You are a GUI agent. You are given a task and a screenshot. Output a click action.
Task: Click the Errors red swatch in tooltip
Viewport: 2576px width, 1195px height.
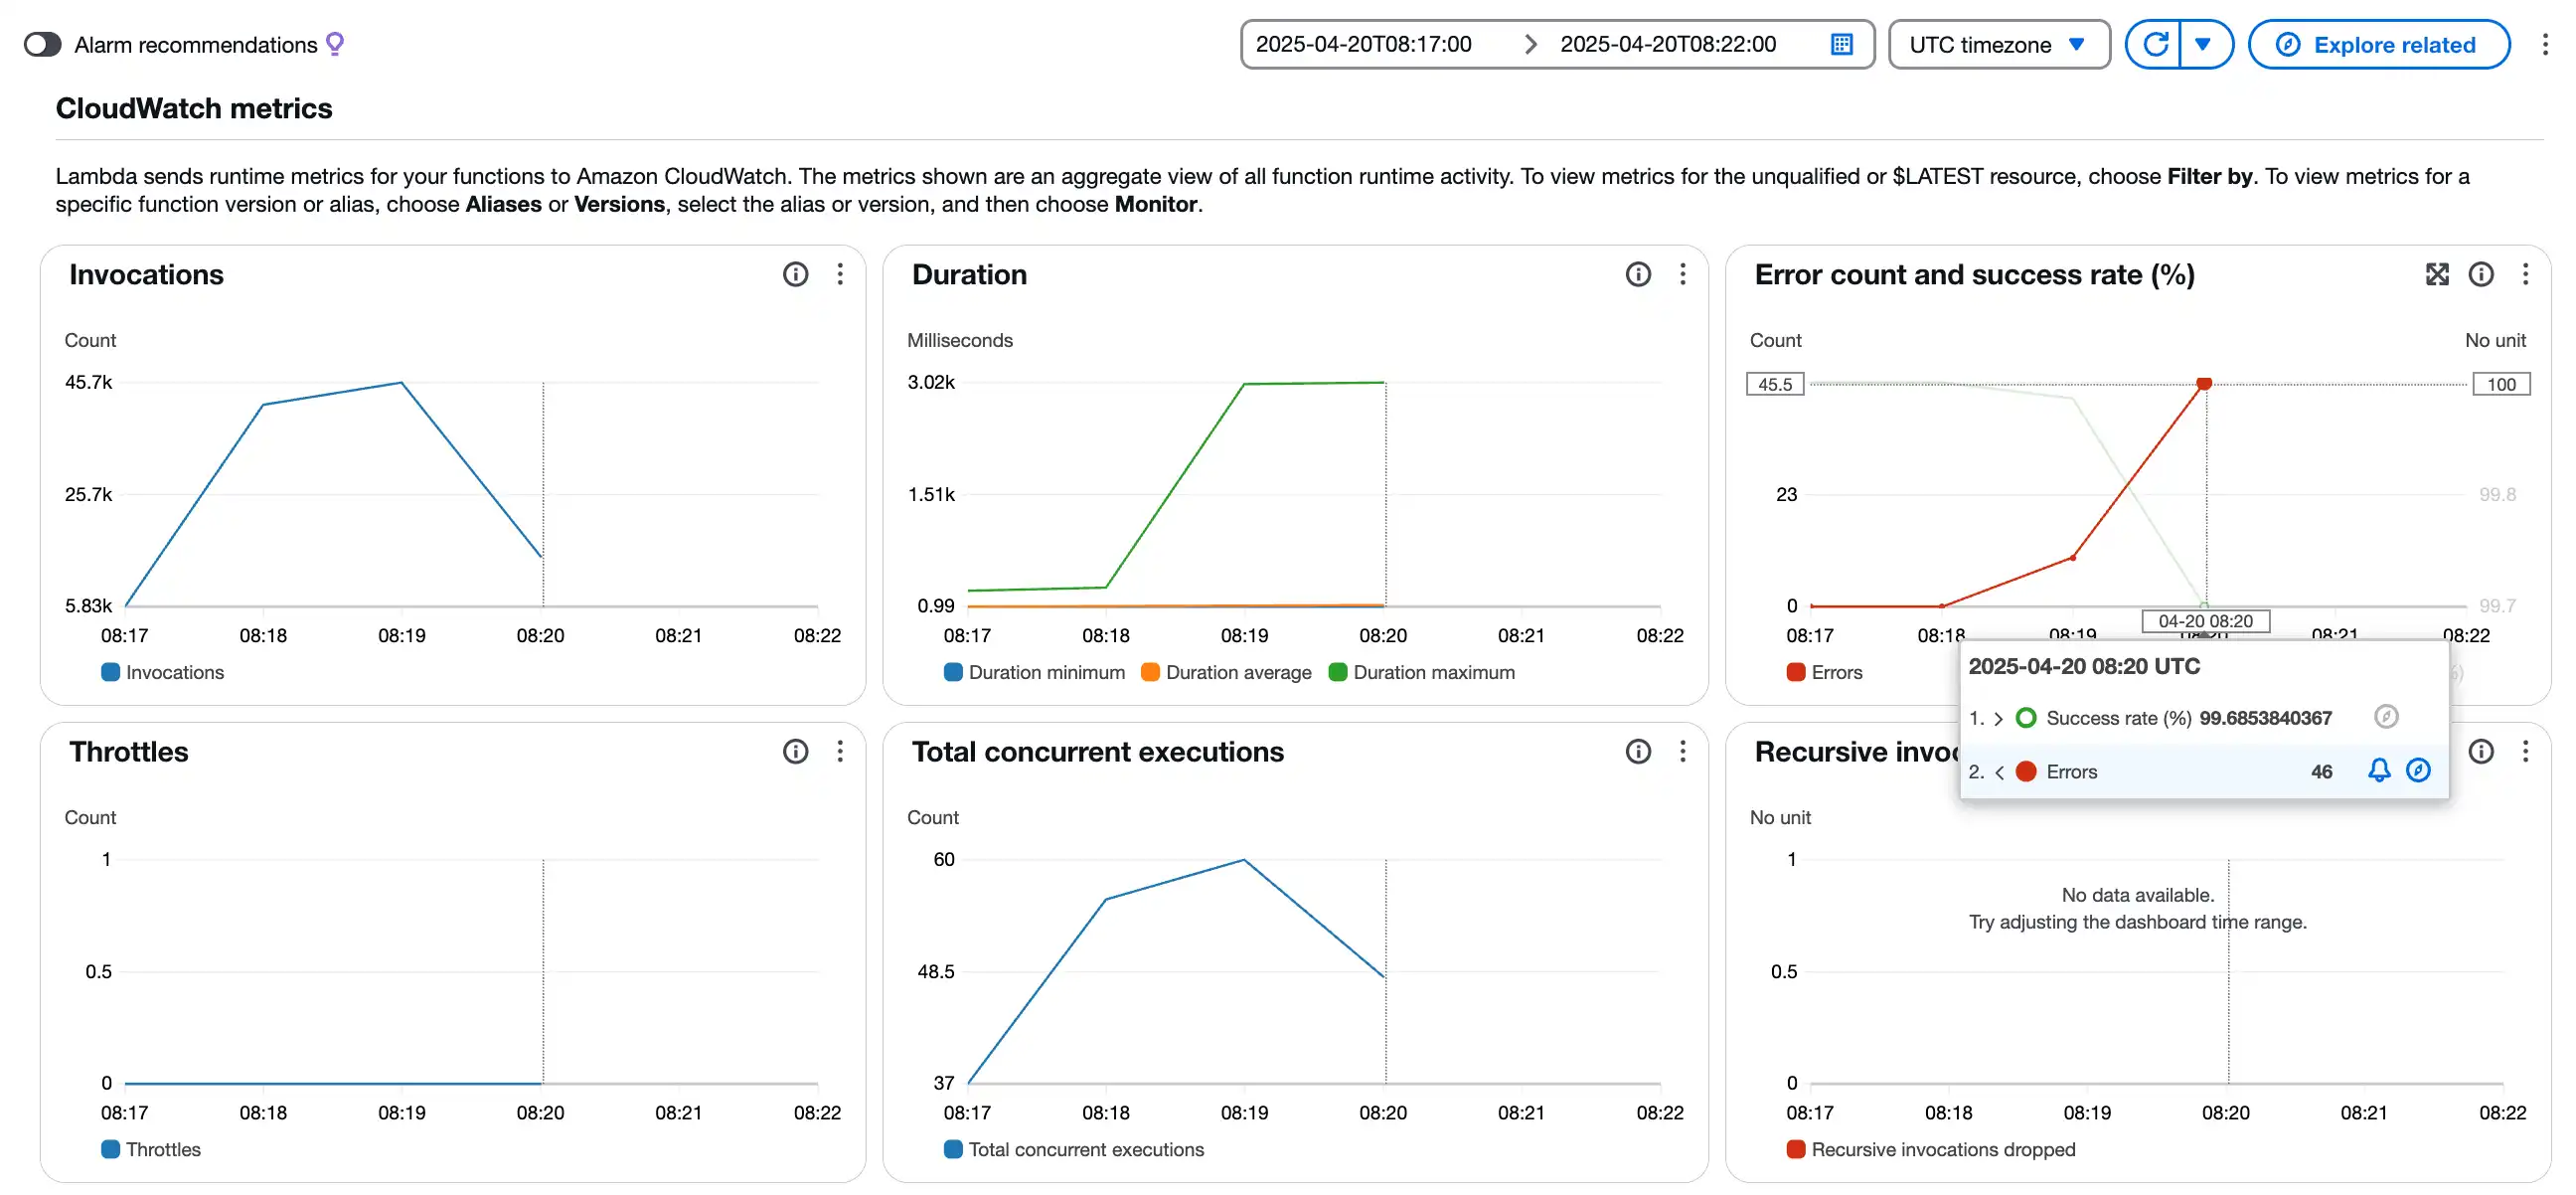click(x=2026, y=772)
